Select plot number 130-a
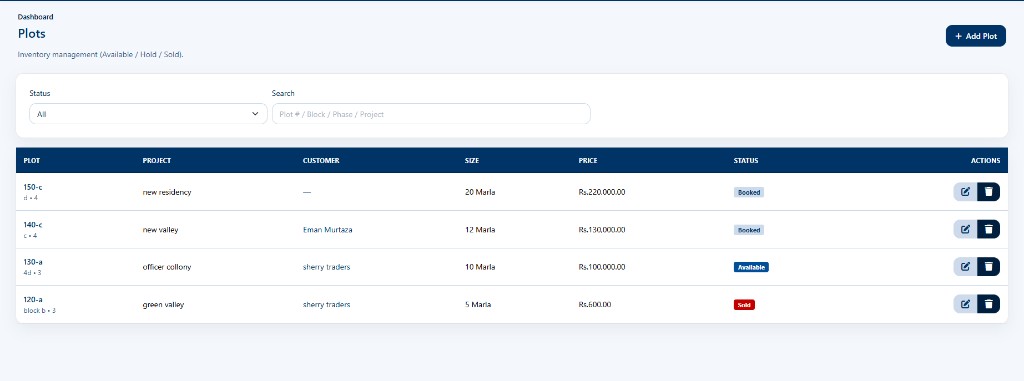1024x381 pixels. point(33,261)
